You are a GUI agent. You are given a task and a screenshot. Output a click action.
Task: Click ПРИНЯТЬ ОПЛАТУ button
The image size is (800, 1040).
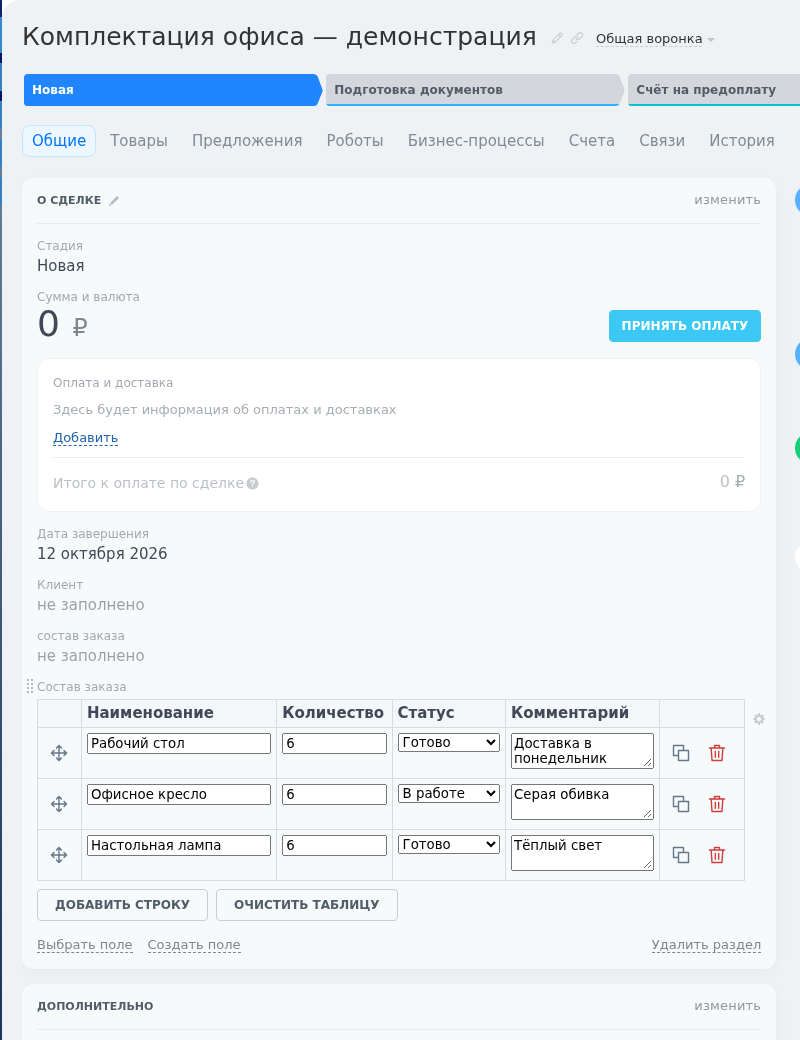pos(685,326)
